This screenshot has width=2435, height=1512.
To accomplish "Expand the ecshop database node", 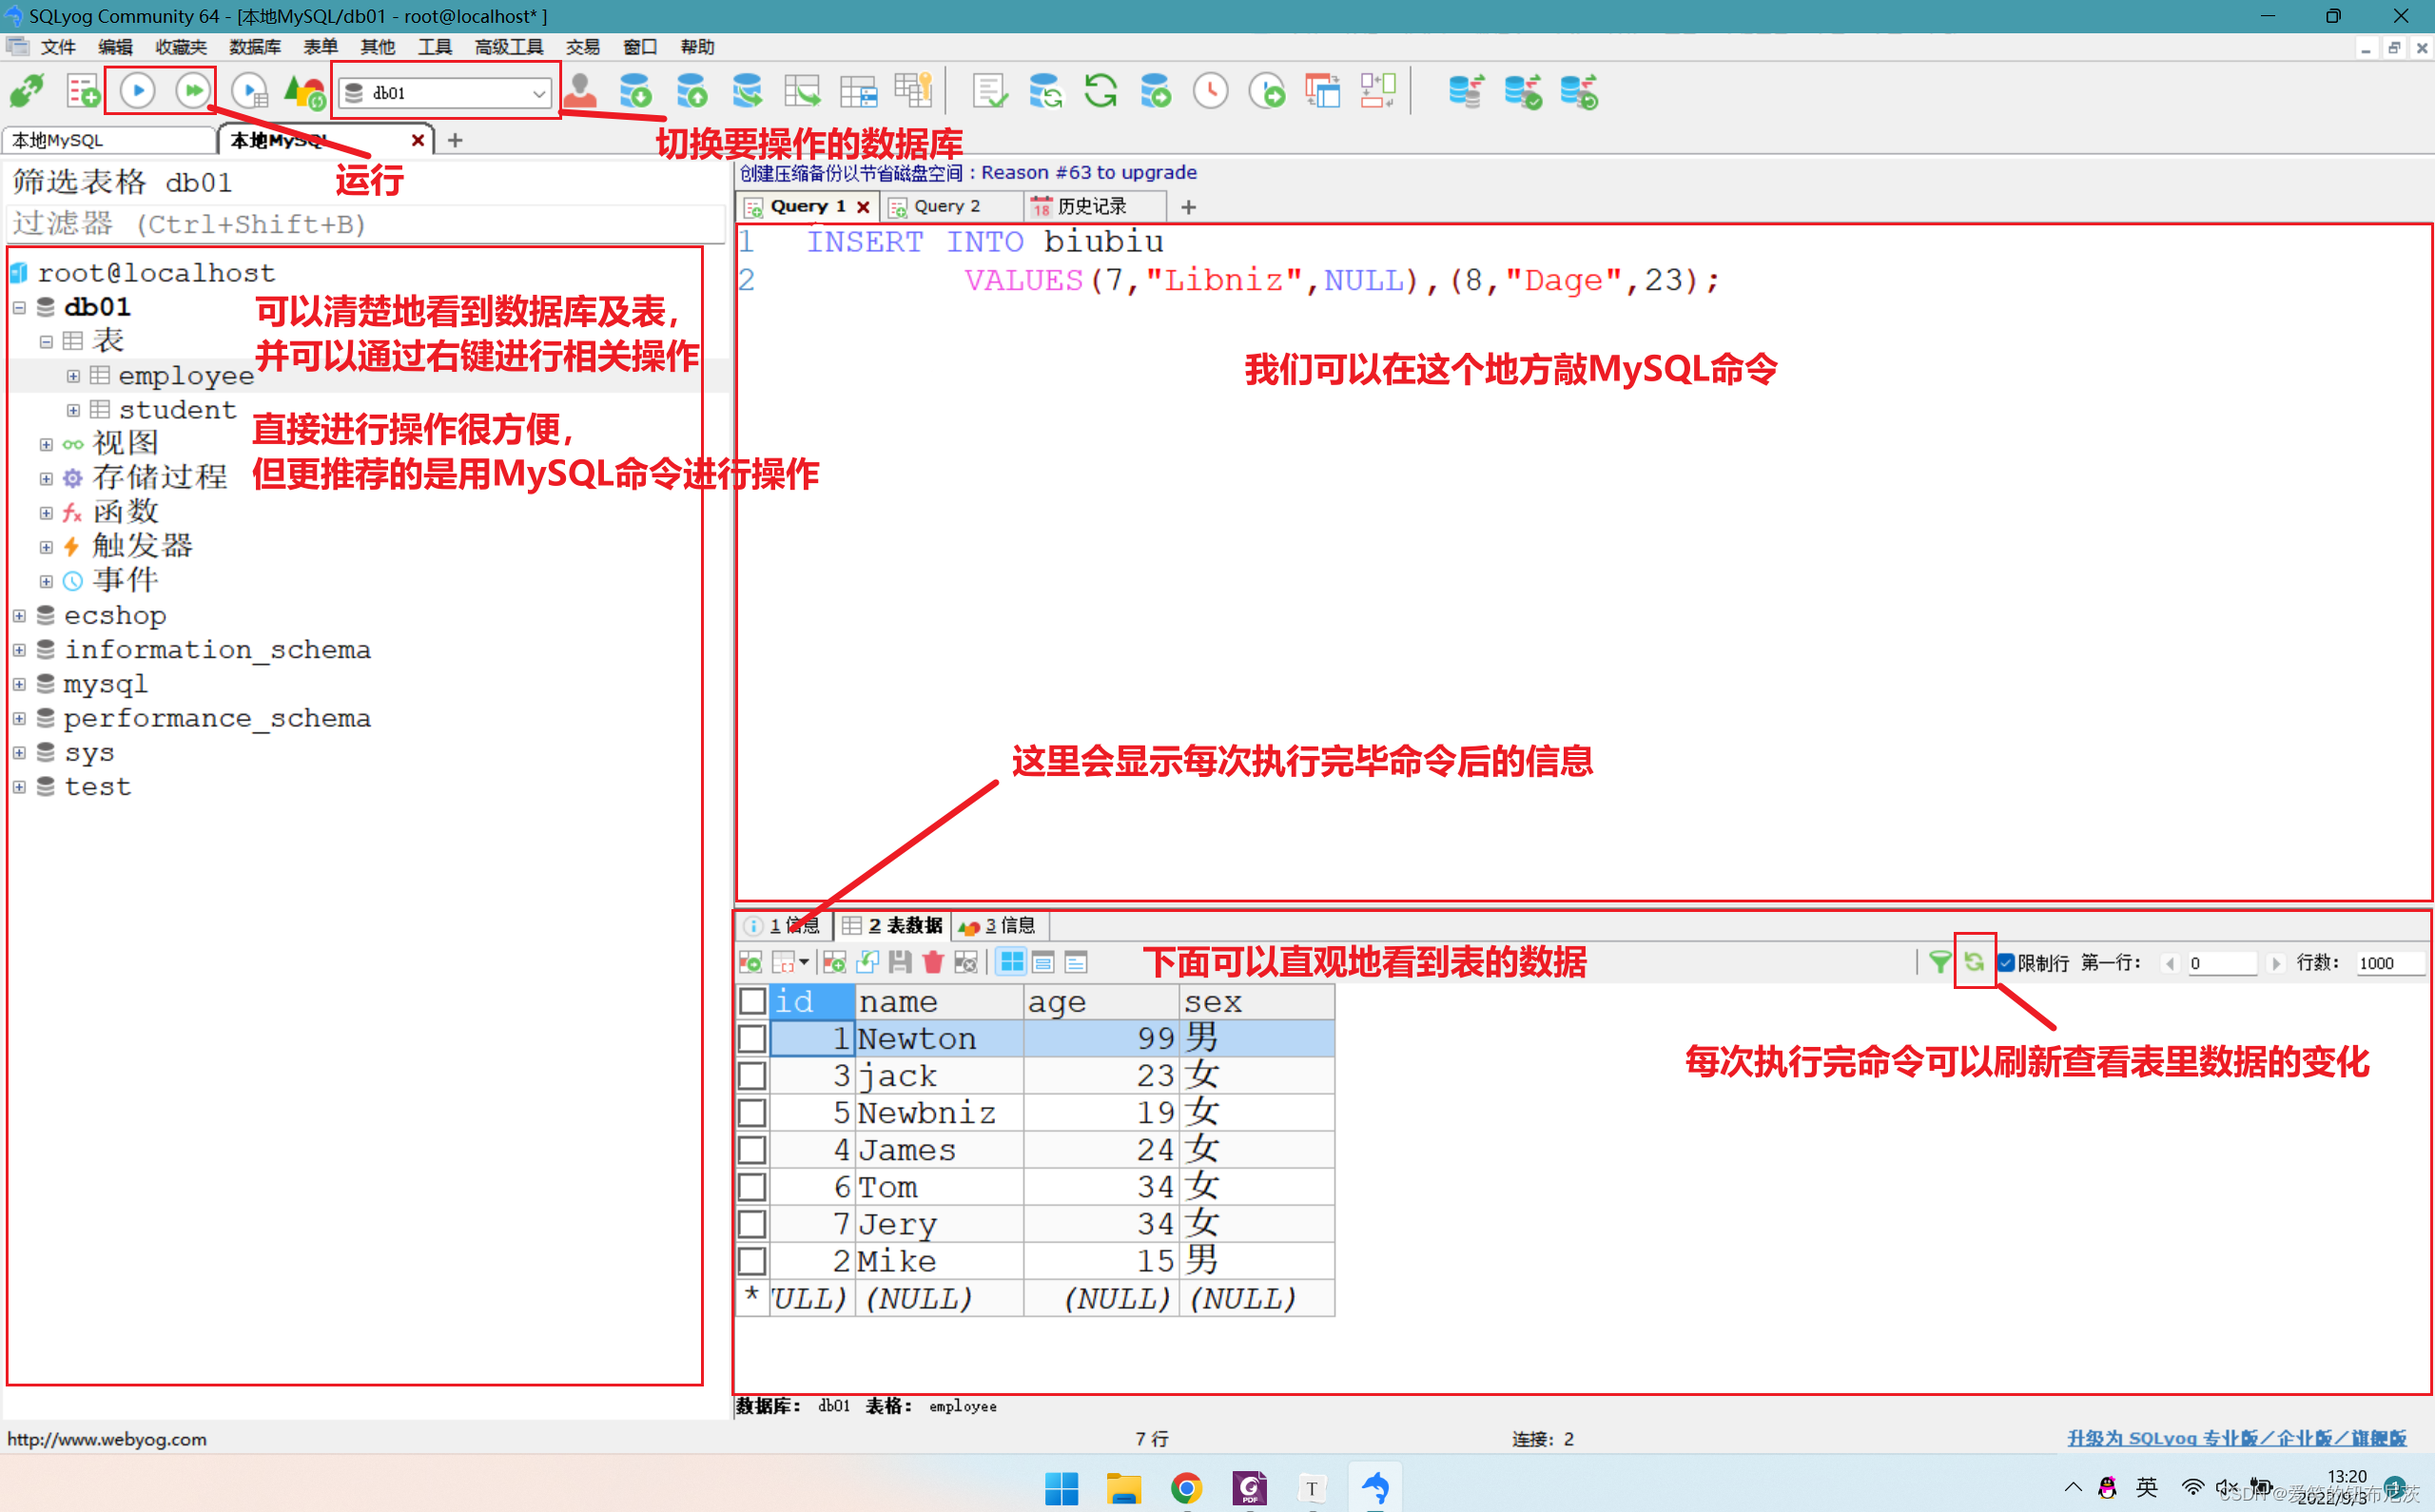I will point(19,616).
